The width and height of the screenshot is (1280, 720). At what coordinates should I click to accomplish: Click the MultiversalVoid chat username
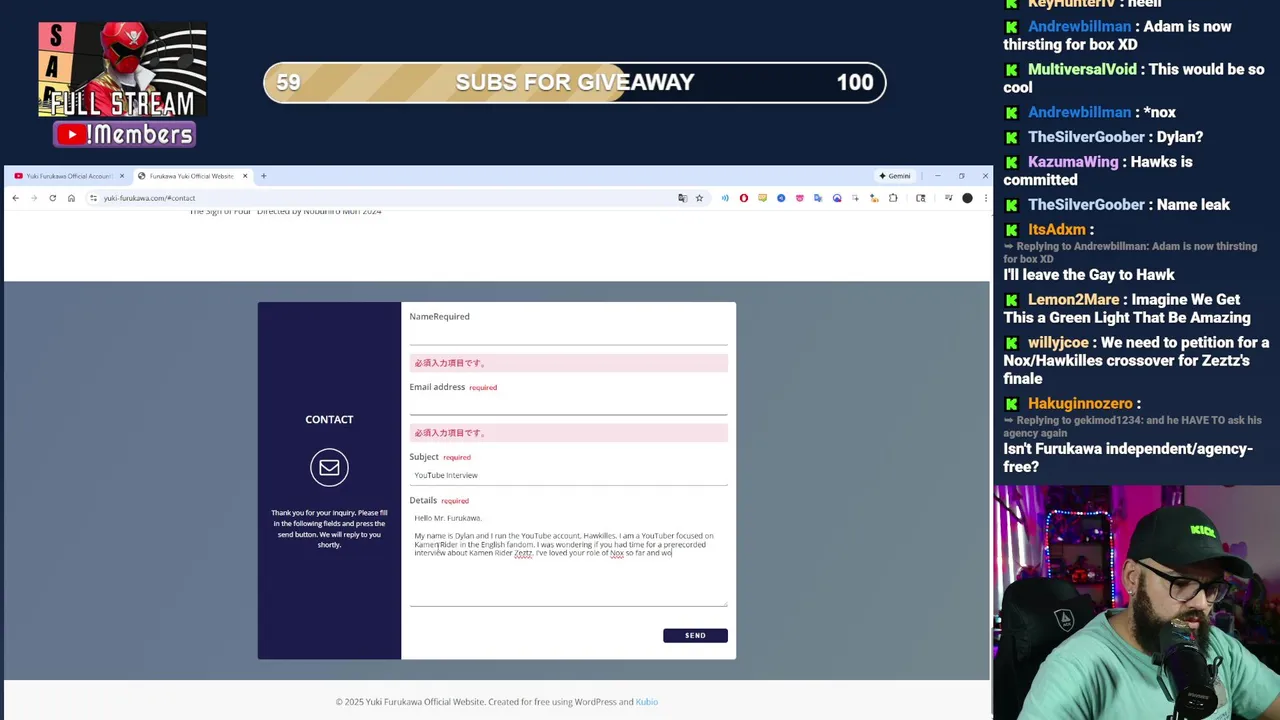pyautogui.click(x=1082, y=70)
